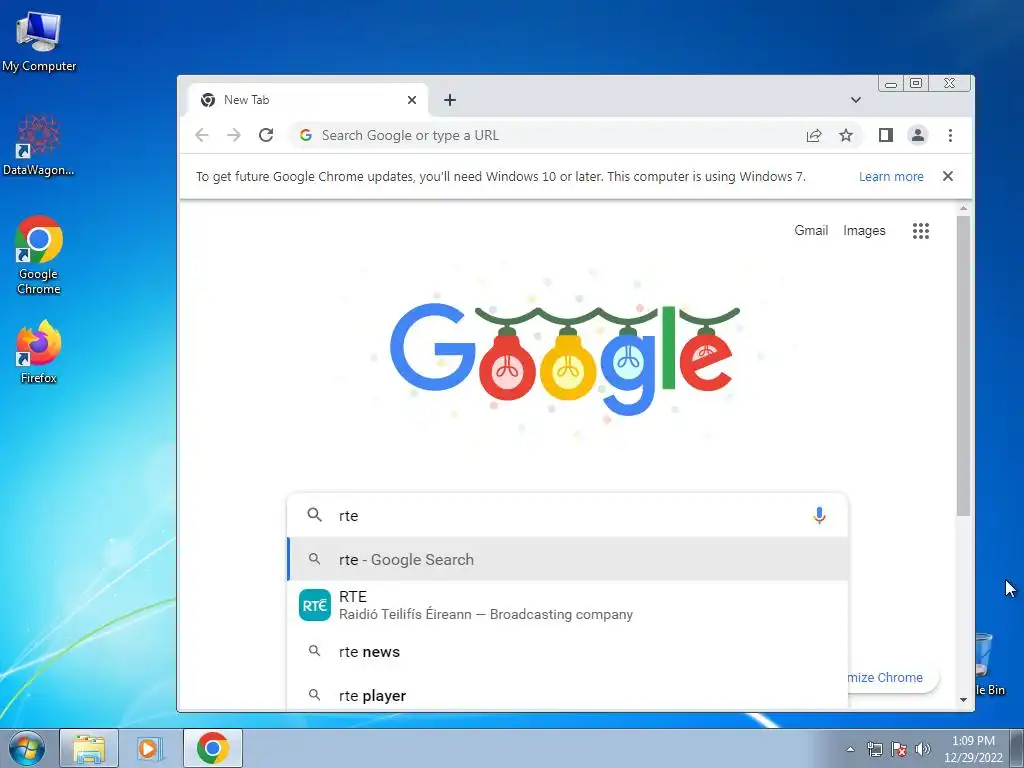1024x768 pixels.
Task: Go forward using Chrome's forward arrow
Action: (x=233, y=135)
